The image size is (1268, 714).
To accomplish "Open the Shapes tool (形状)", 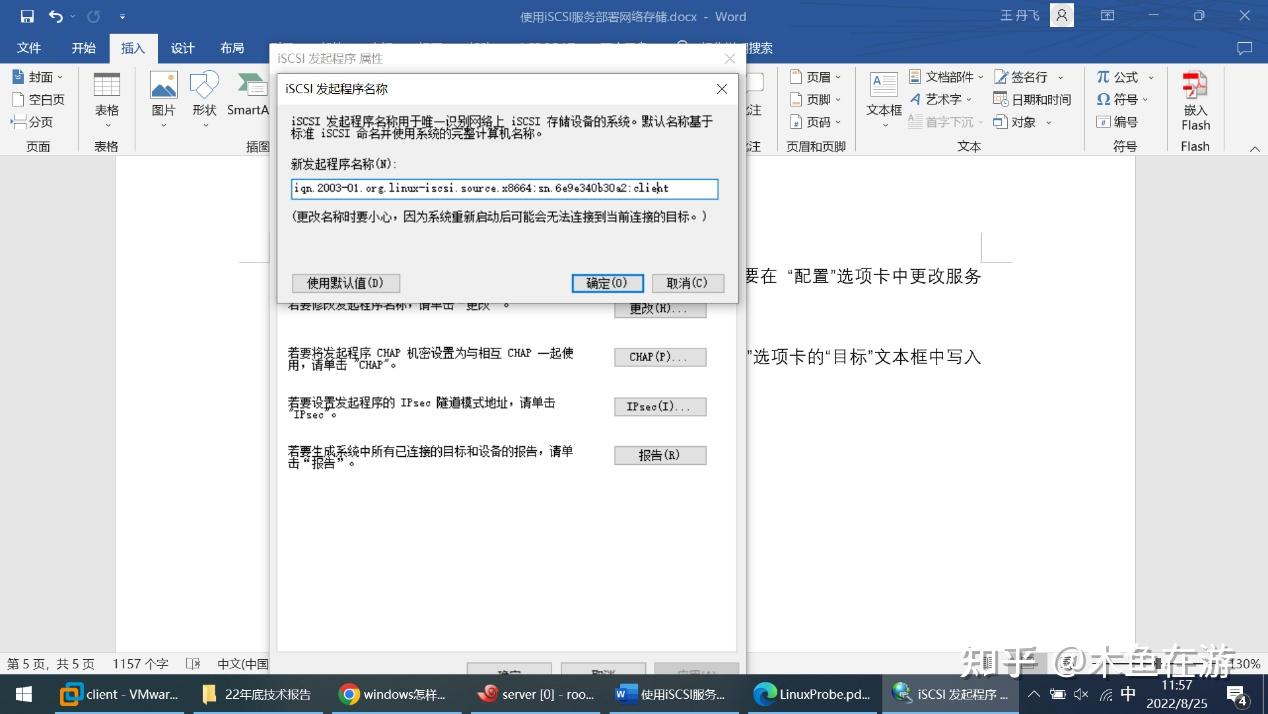I will point(204,95).
